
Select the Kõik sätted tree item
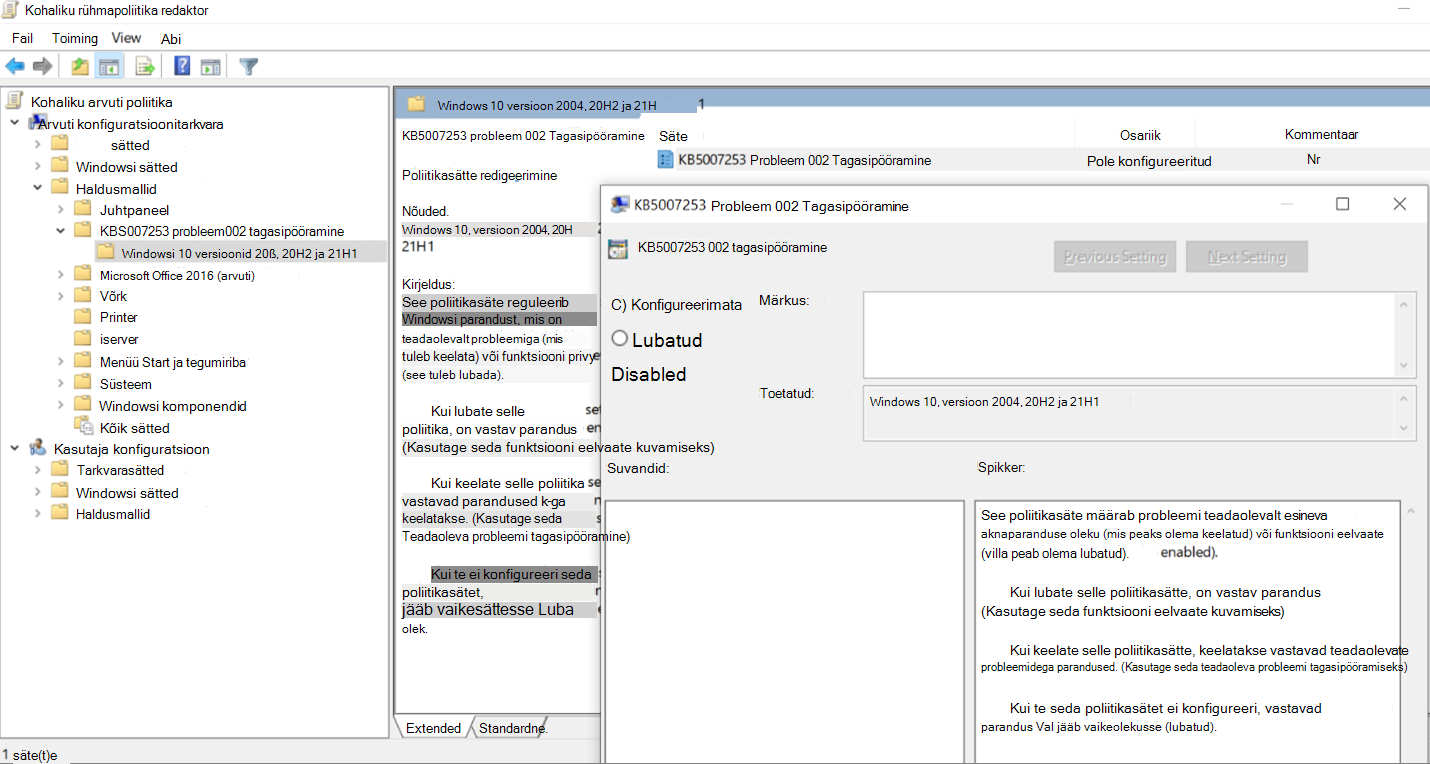pos(135,428)
